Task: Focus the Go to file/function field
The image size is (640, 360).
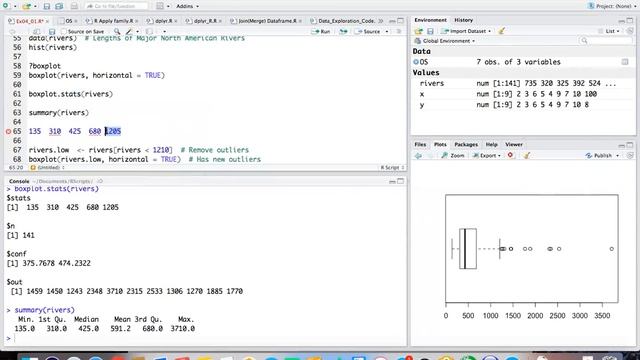Action: 116,7
